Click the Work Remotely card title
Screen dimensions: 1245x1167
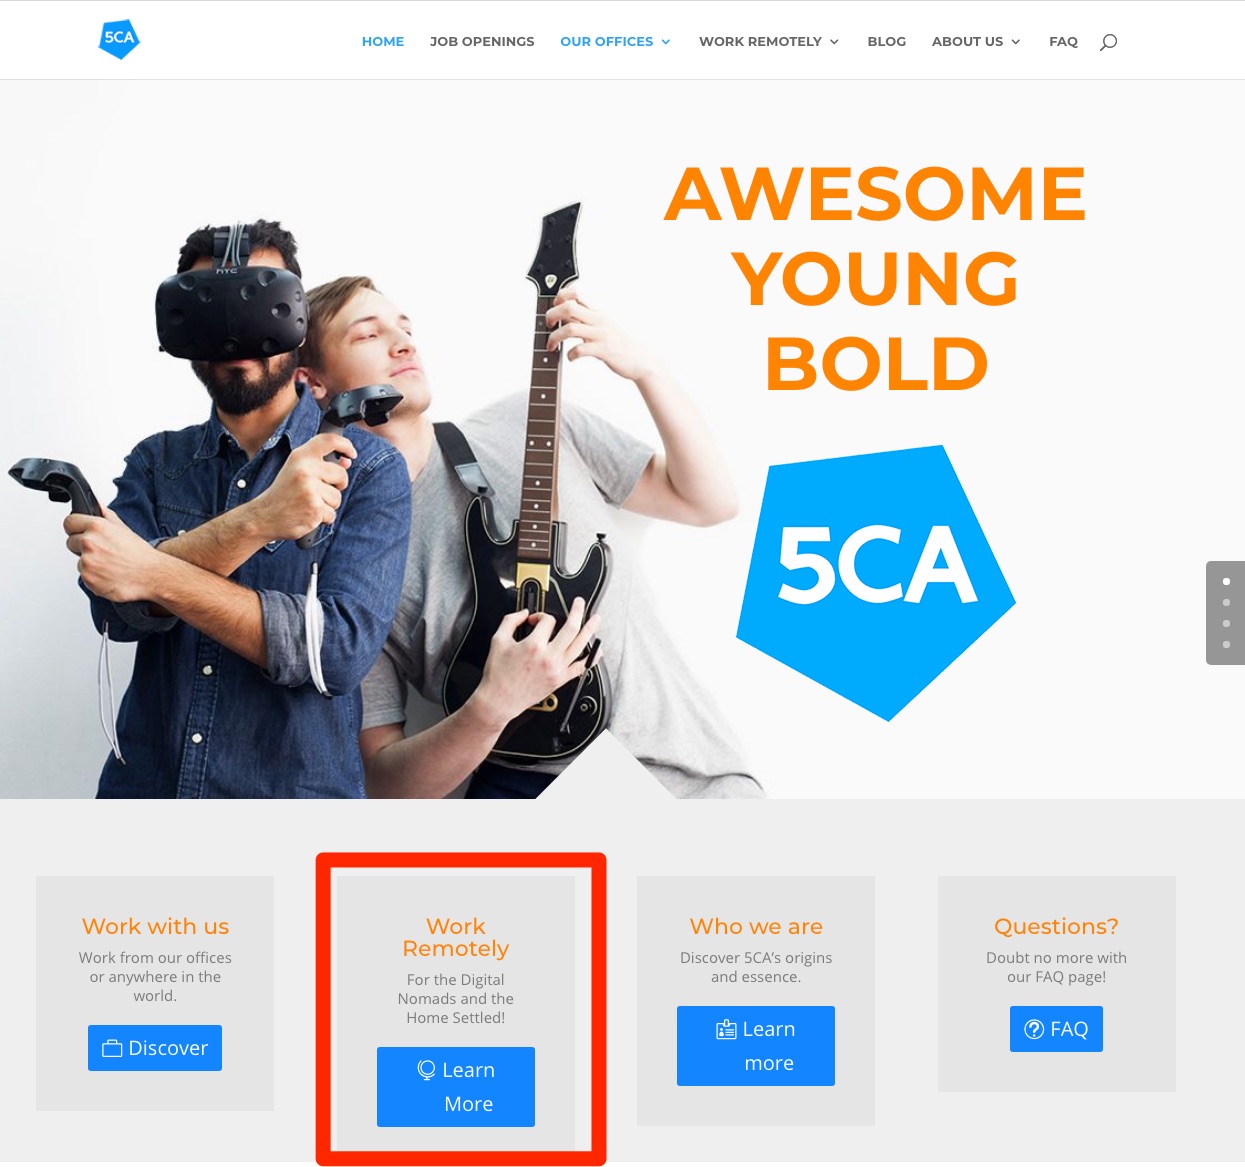(x=456, y=937)
